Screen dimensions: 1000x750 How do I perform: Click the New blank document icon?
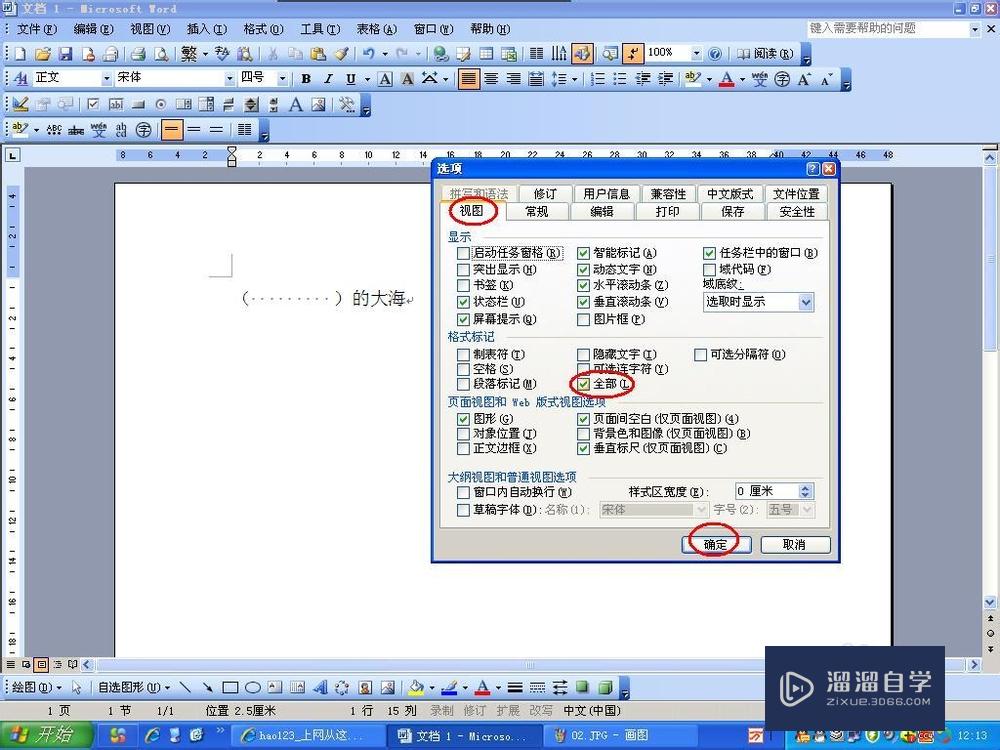tap(20, 54)
